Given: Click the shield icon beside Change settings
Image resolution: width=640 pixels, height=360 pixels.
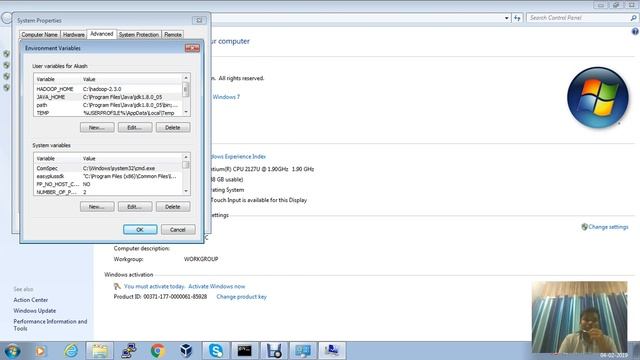Looking at the screenshot, I should [584, 227].
